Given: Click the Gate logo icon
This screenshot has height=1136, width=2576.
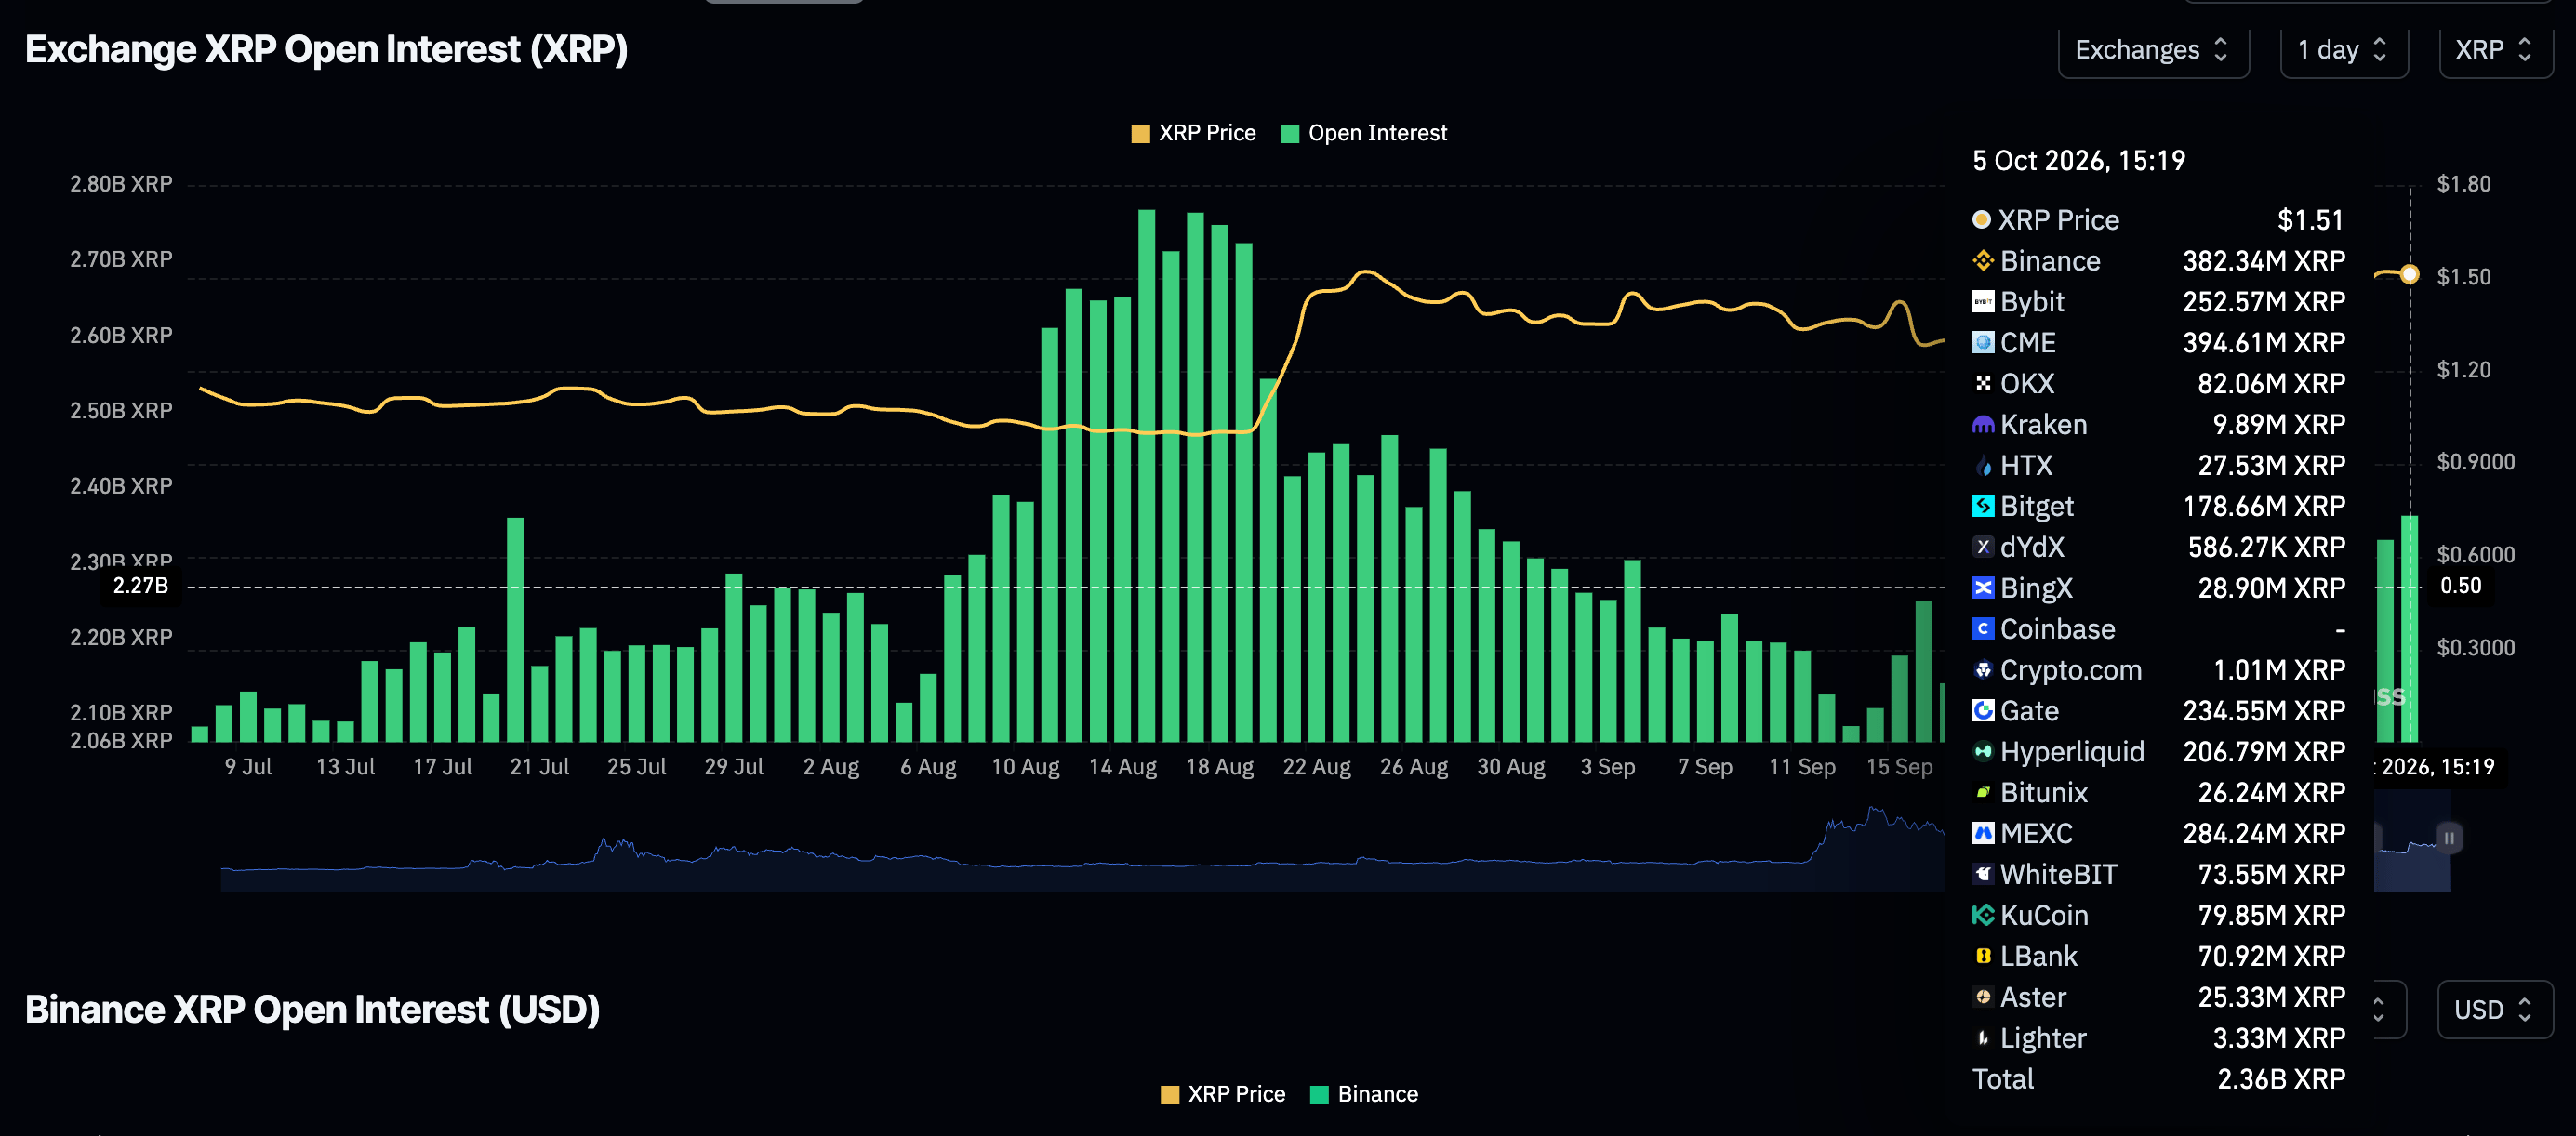Looking at the screenshot, I should coord(1982,711).
